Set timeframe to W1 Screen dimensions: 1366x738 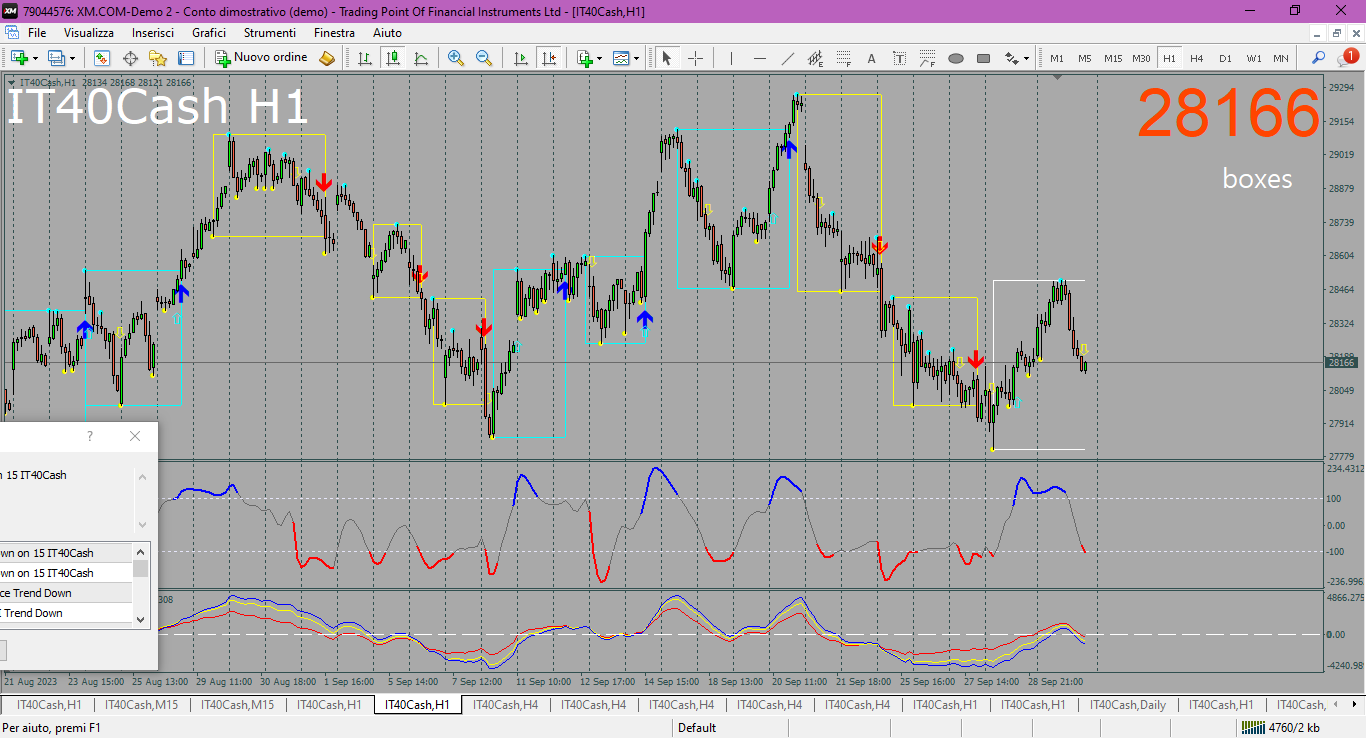click(x=1253, y=58)
